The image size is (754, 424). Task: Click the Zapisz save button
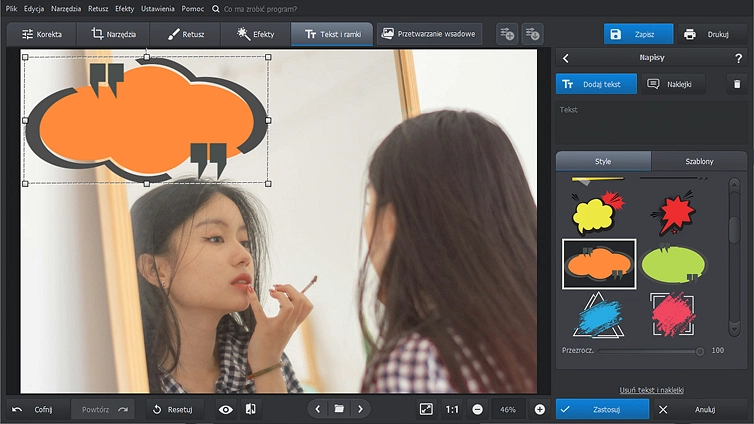638,34
